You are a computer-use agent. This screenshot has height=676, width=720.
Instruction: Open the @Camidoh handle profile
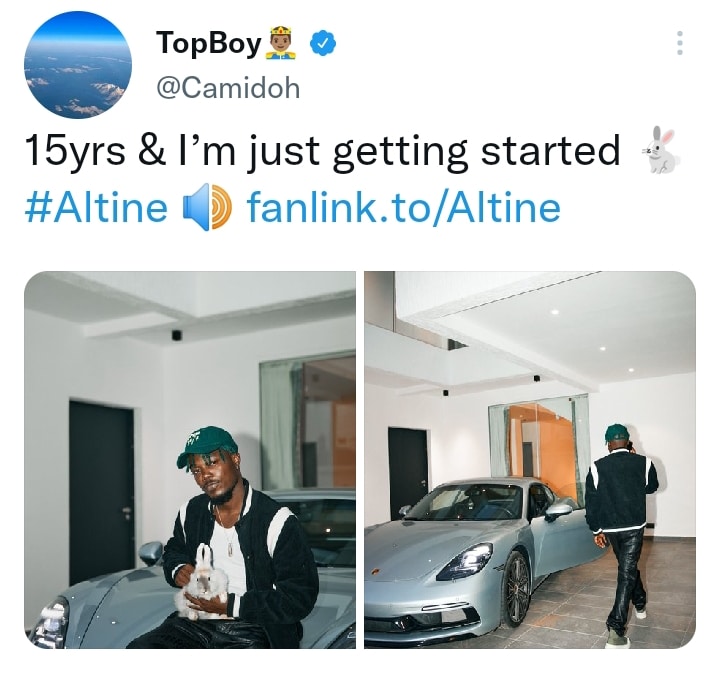(228, 88)
